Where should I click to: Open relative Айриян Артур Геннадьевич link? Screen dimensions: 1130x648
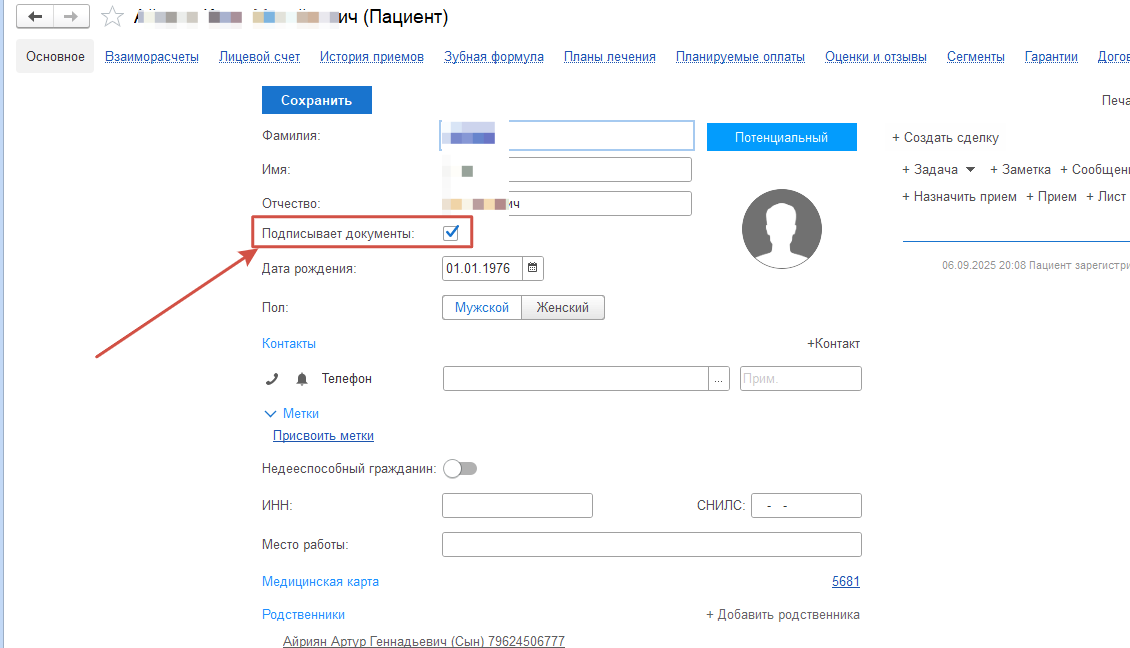(x=424, y=641)
